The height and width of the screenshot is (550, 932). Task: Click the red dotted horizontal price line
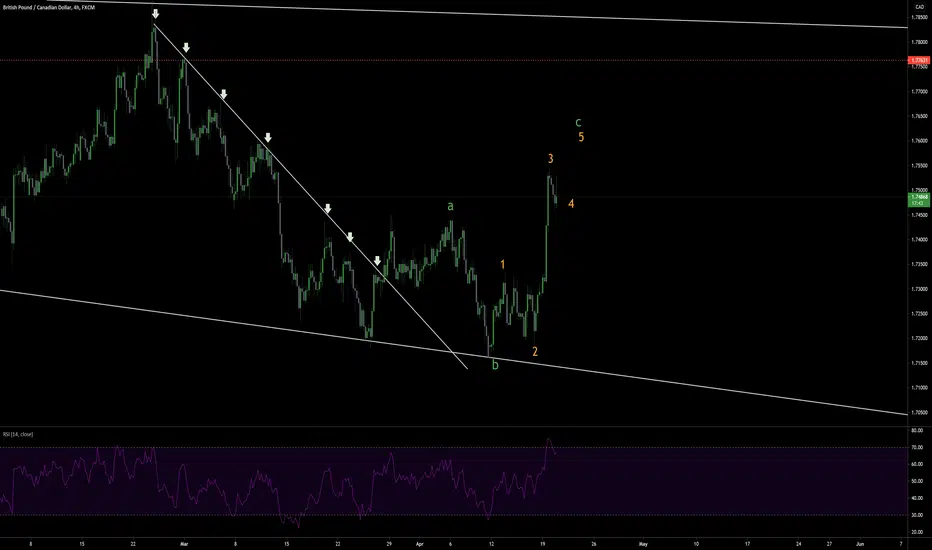(x=454, y=60)
